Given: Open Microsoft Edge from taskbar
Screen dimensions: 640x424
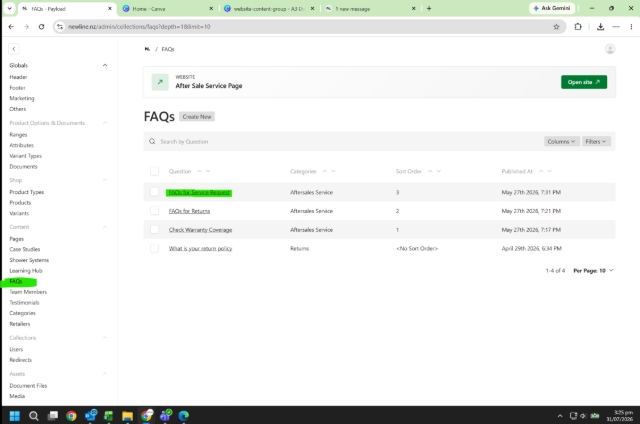Looking at the screenshot, I should [x=184, y=415].
